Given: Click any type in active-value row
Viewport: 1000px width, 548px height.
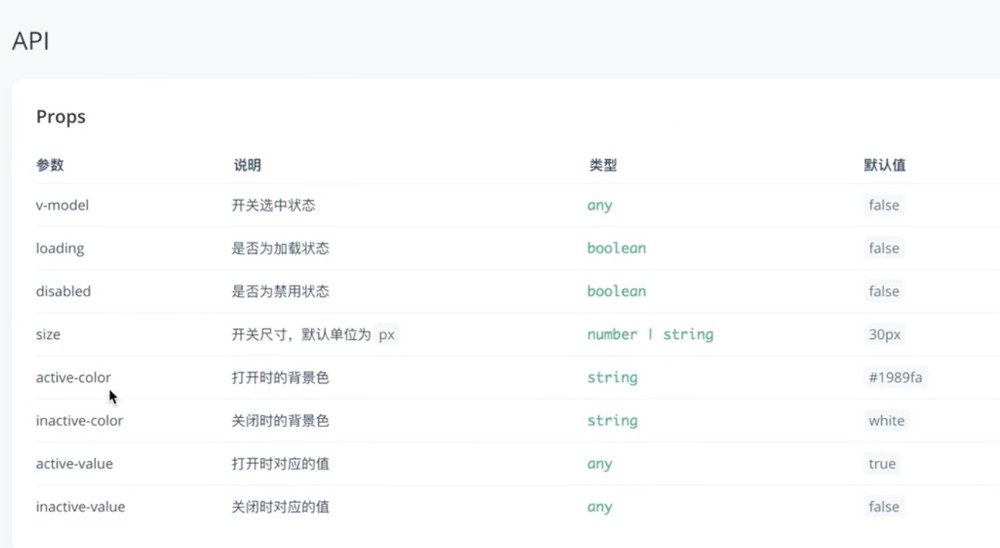Looking at the screenshot, I should pyautogui.click(x=599, y=464).
